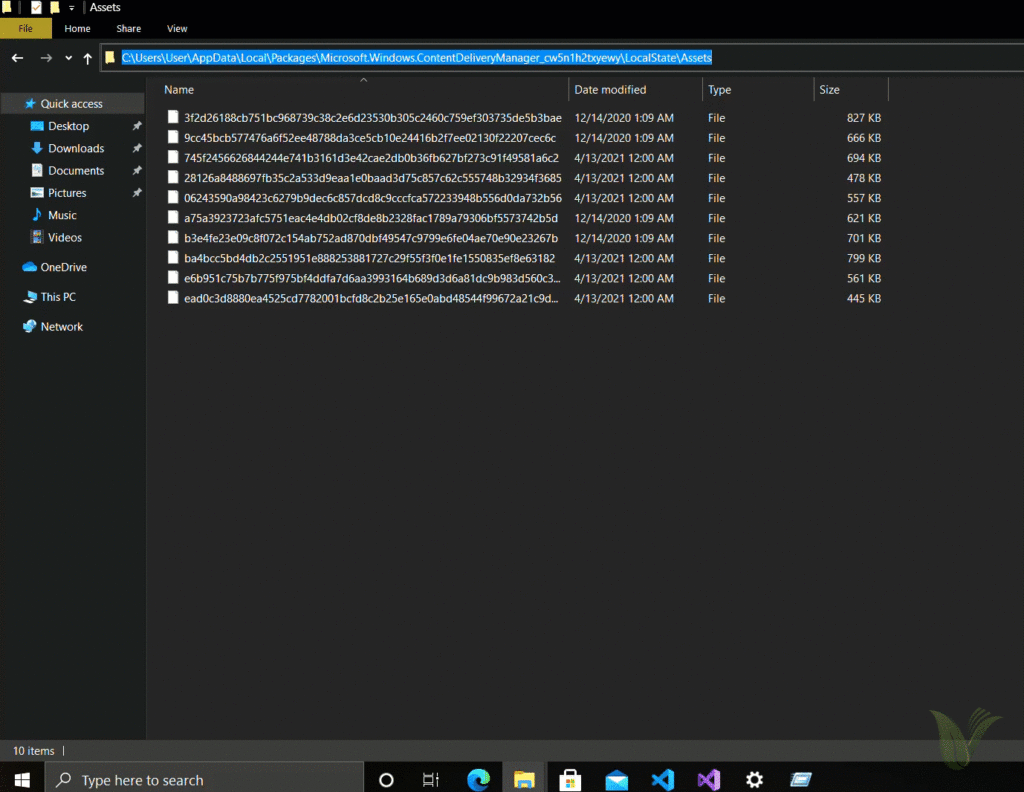1024x792 pixels.
Task: Select Quick access in navigation pane
Action: click(x=71, y=104)
